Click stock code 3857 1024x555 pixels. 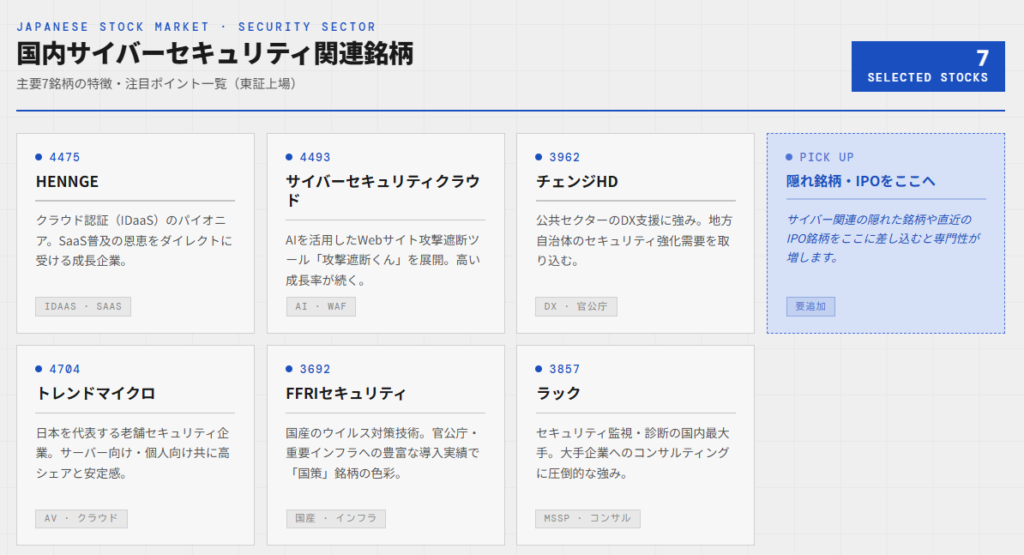tap(564, 369)
